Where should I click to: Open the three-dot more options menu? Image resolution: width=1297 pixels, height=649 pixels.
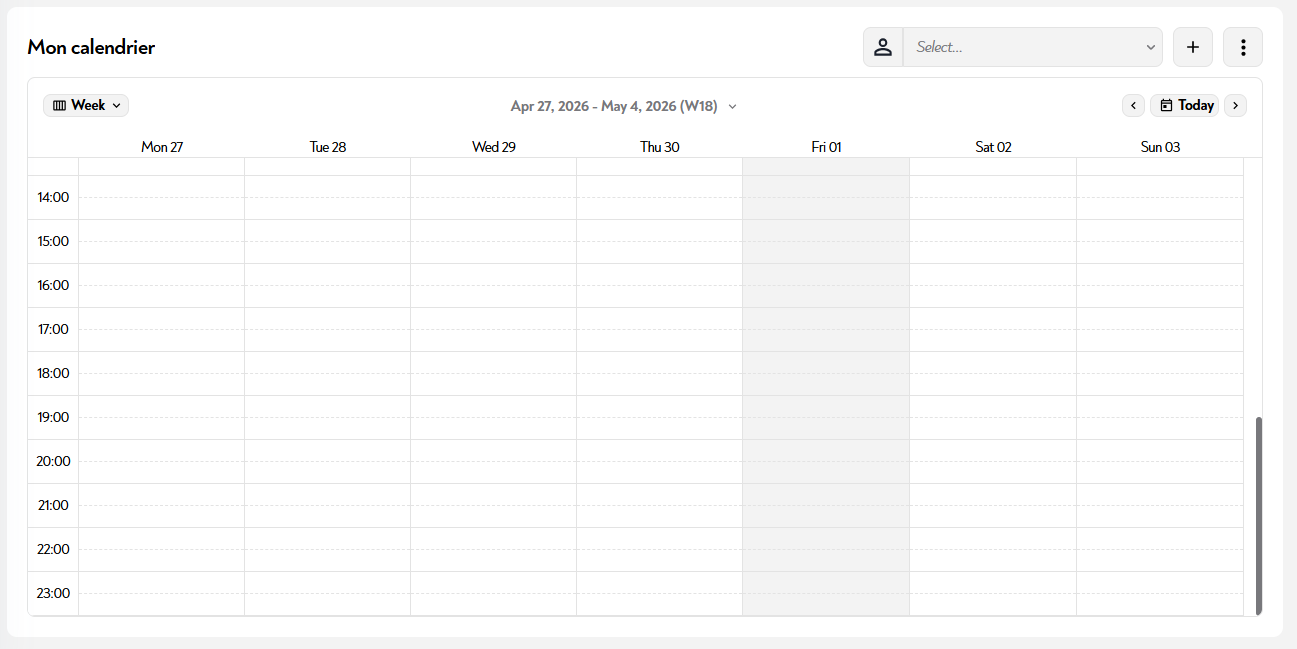pyautogui.click(x=1242, y=47)
